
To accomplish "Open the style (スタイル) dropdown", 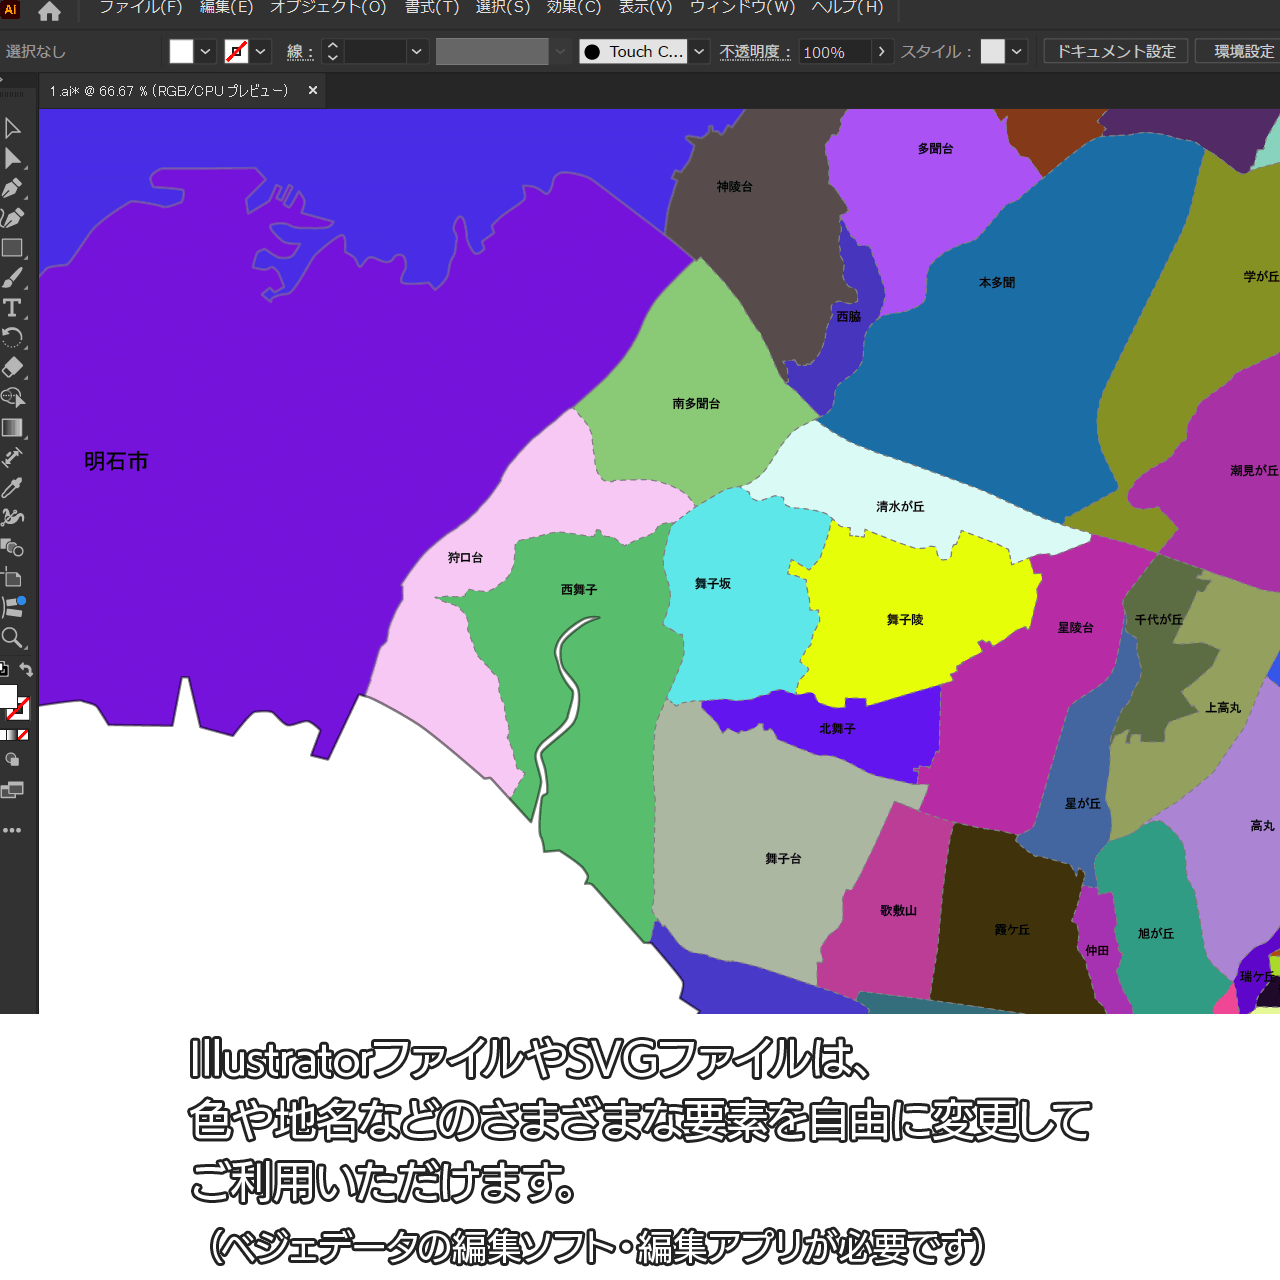I will [x=1017, y=52].
